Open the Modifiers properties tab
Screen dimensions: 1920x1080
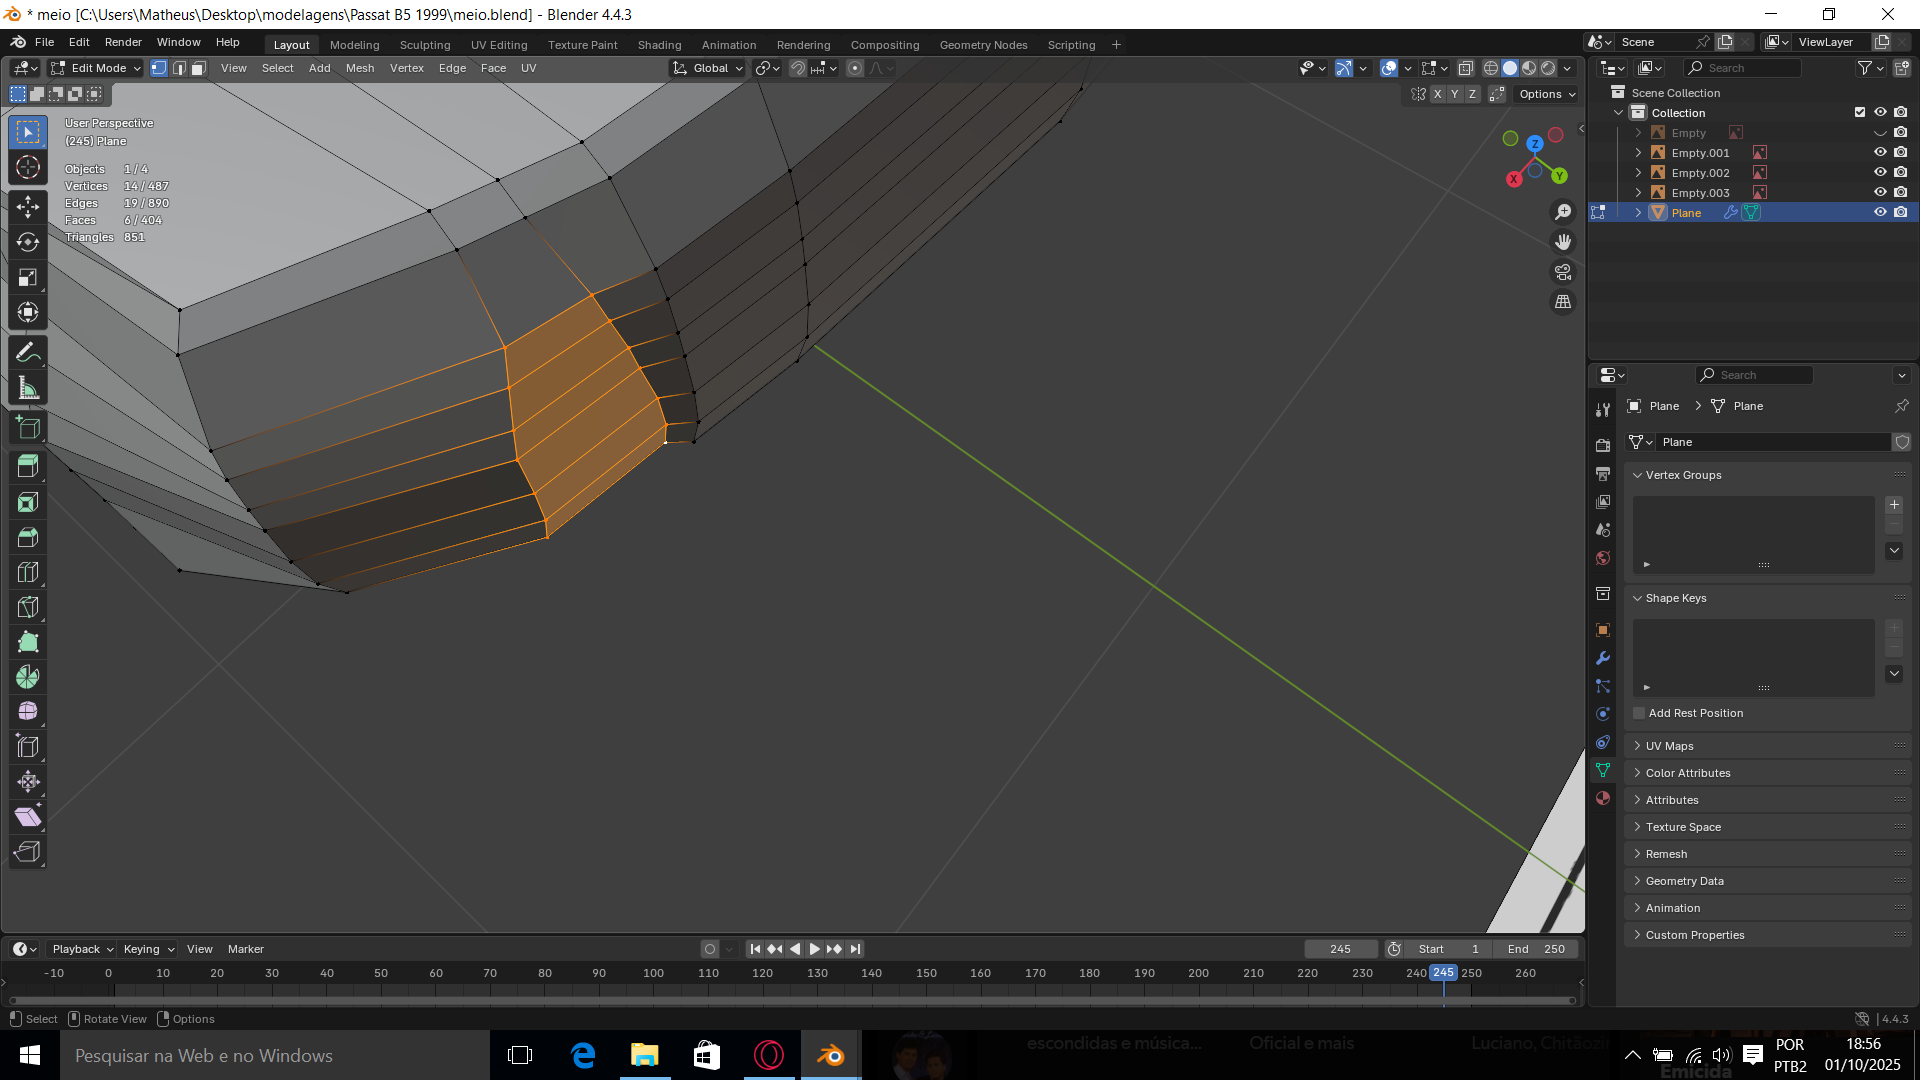point(1603,658)
